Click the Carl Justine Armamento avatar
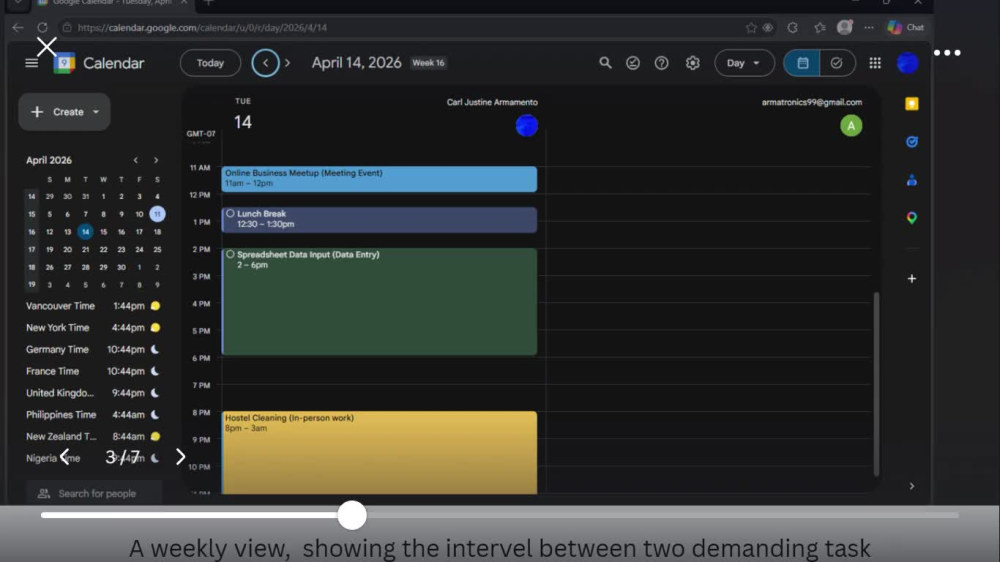 point(527,126)
